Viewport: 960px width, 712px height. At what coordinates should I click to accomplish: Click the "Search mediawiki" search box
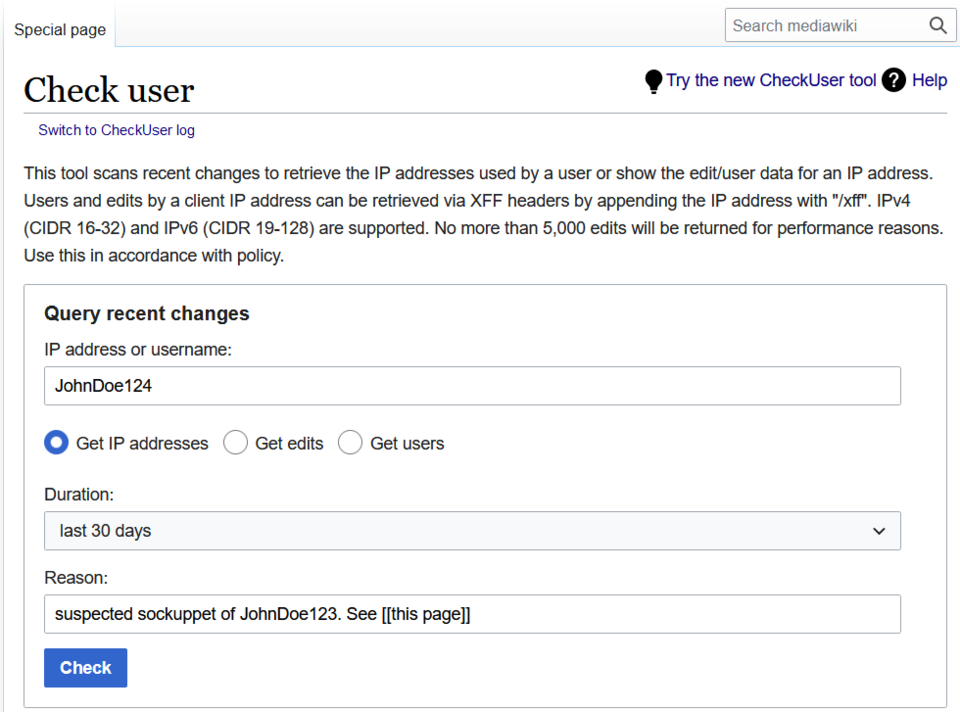tap(820, 25)
